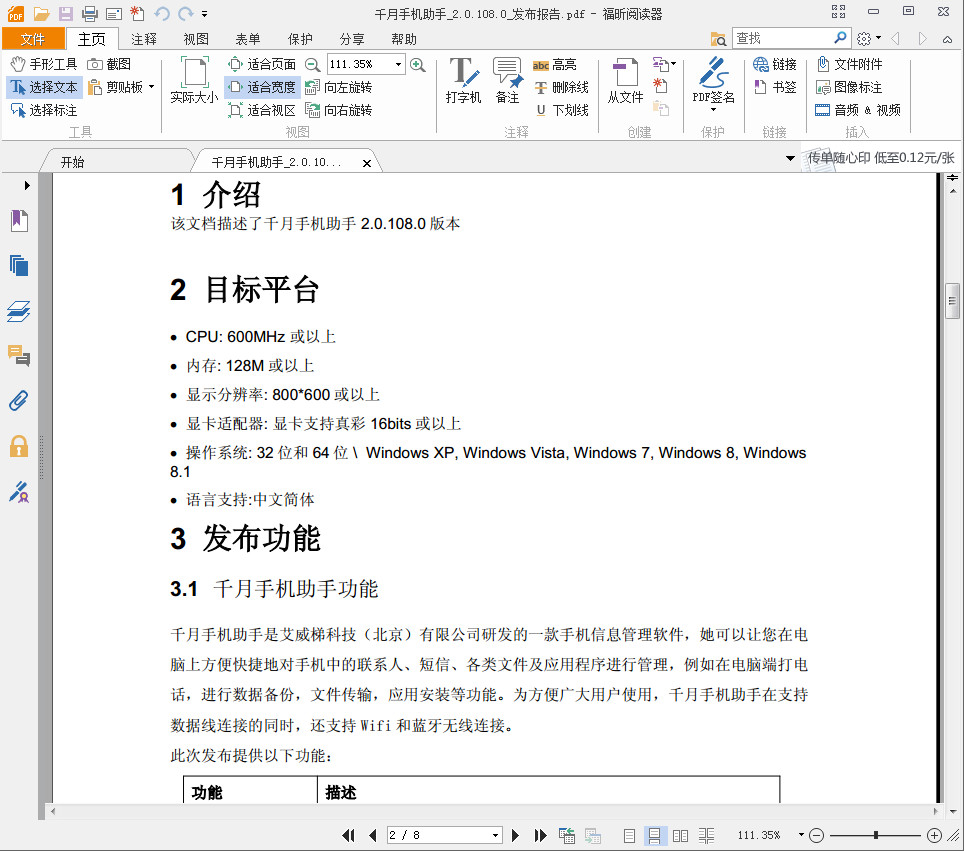Open the attachments paperclip panel
This screenshot has height=851, width=965.
[x=19, y=401]
